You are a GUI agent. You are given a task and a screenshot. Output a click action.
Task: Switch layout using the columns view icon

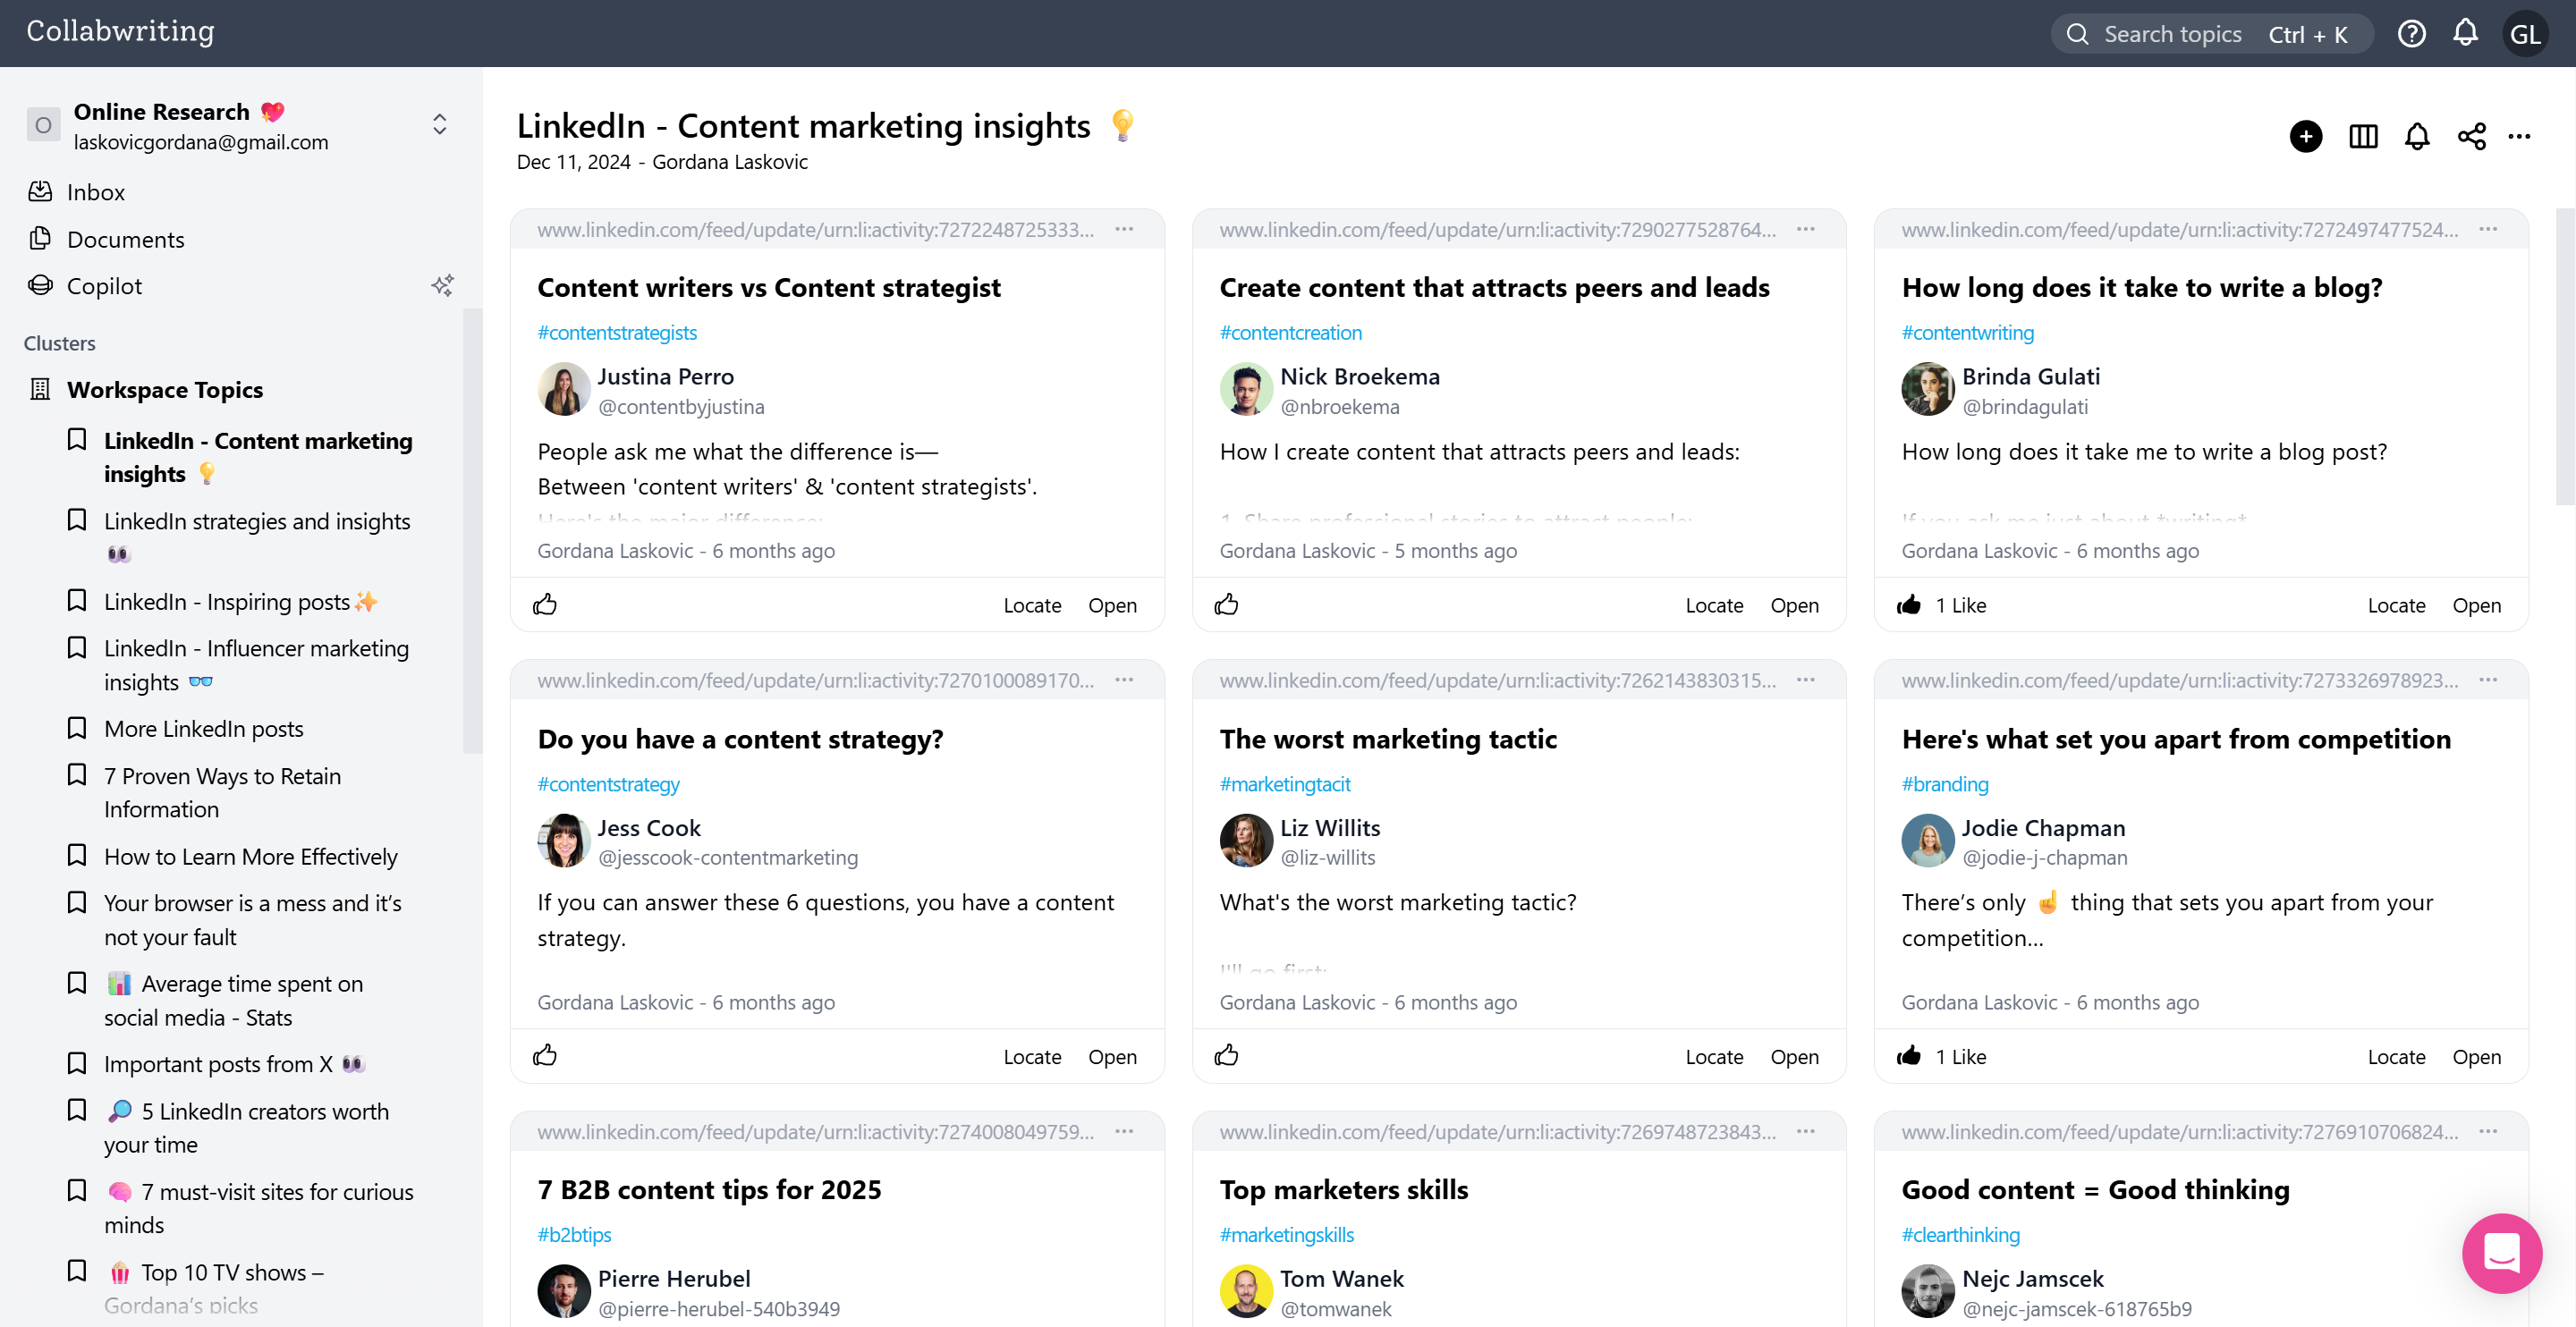[x=2362, y=136]
